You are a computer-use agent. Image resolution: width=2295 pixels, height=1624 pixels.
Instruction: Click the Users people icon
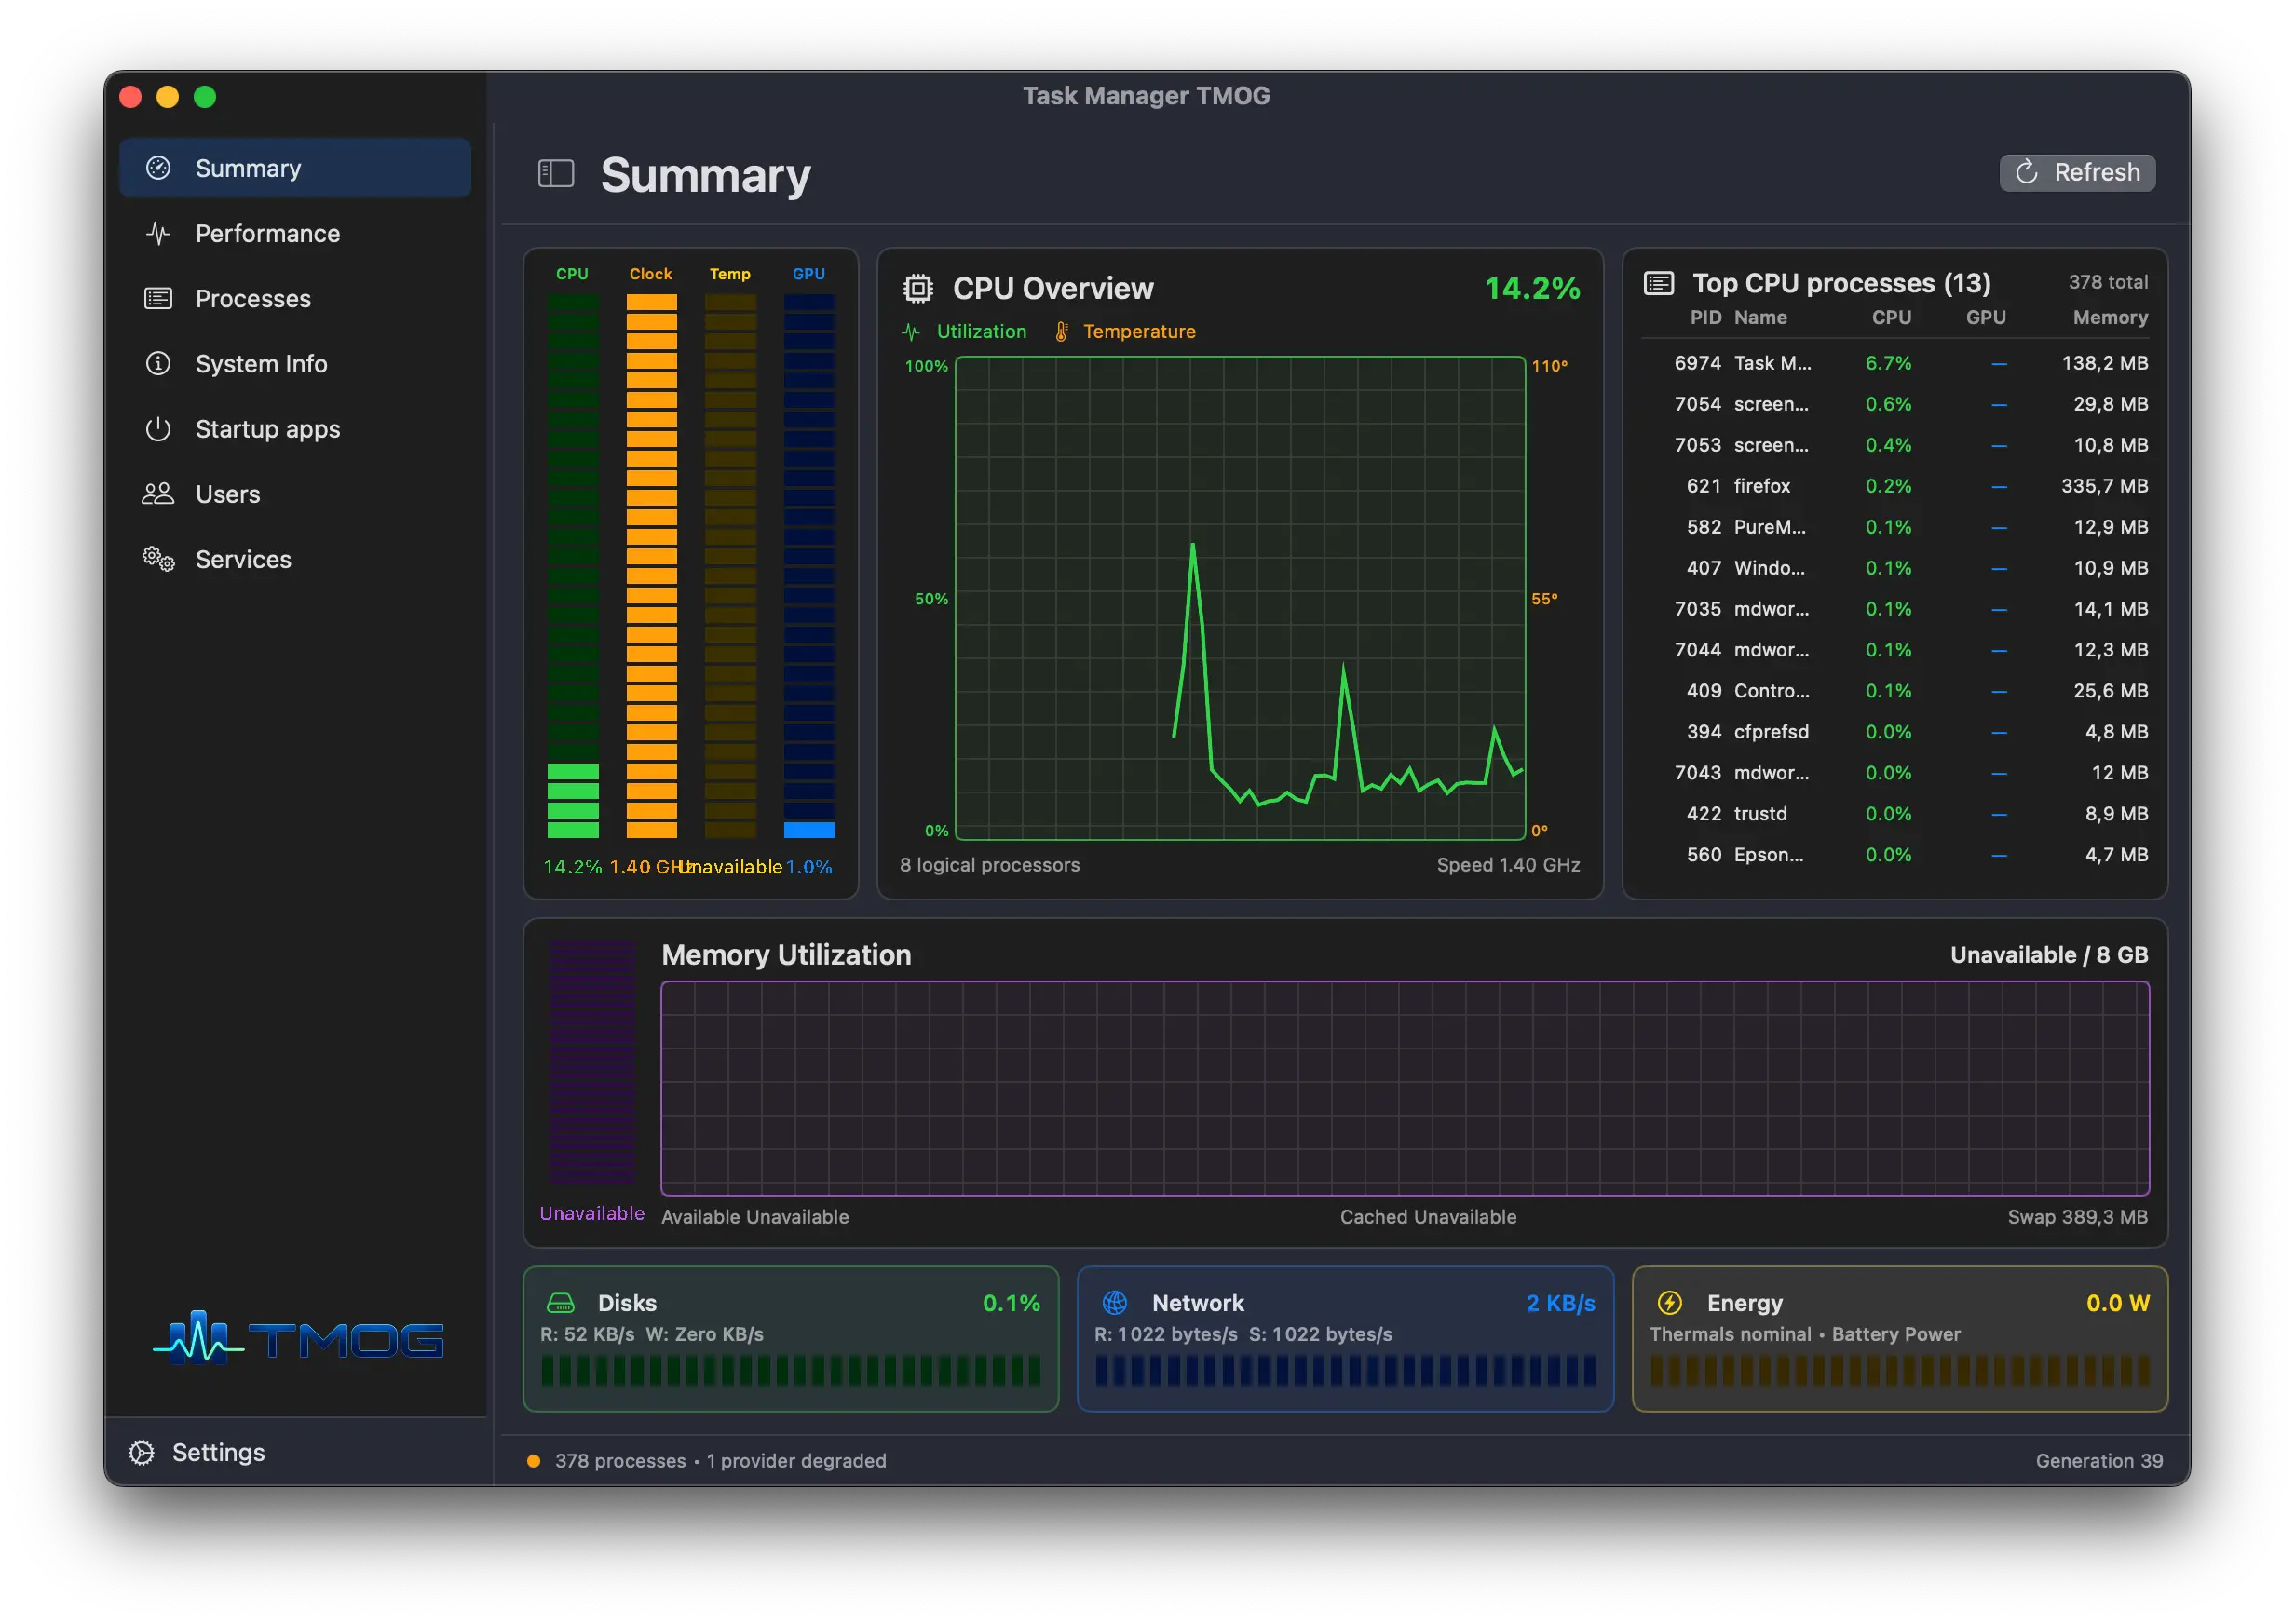pos(158,493)
